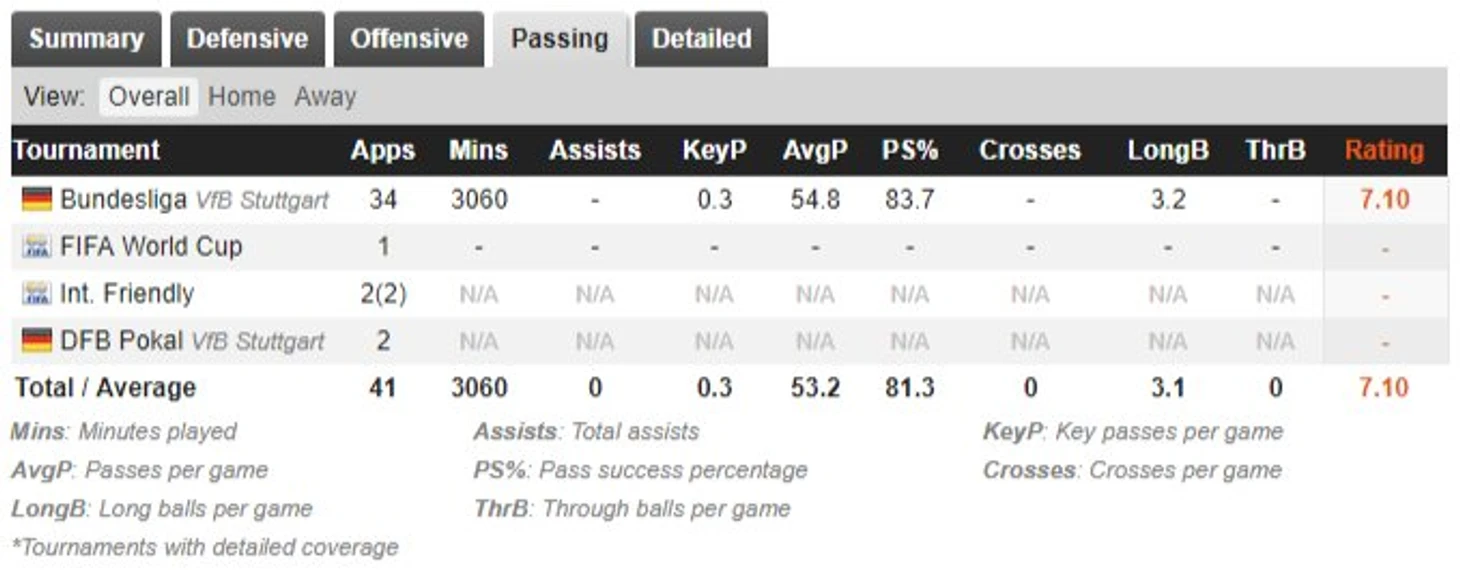Click the German flag icon beside Bundesliga
Screen dimensions: 1460x570
coord(36,200)
